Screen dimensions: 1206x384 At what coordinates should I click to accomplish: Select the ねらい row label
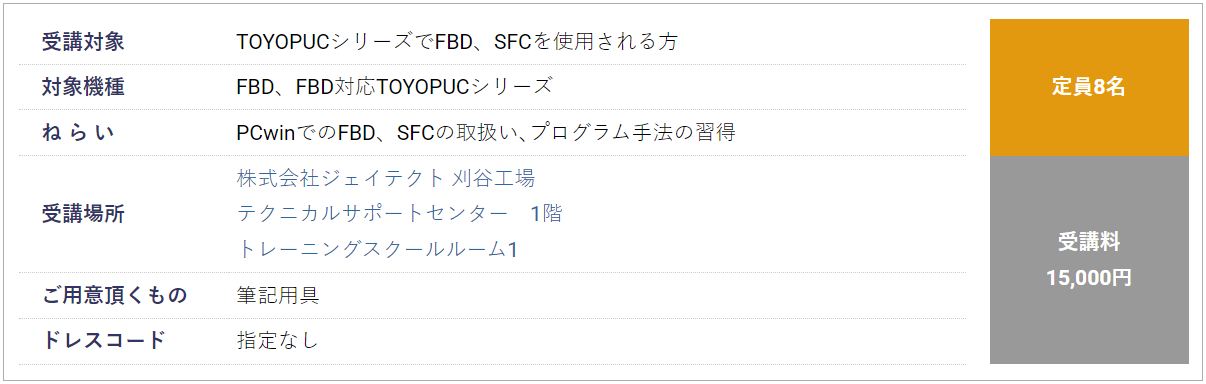pos(79,132)
